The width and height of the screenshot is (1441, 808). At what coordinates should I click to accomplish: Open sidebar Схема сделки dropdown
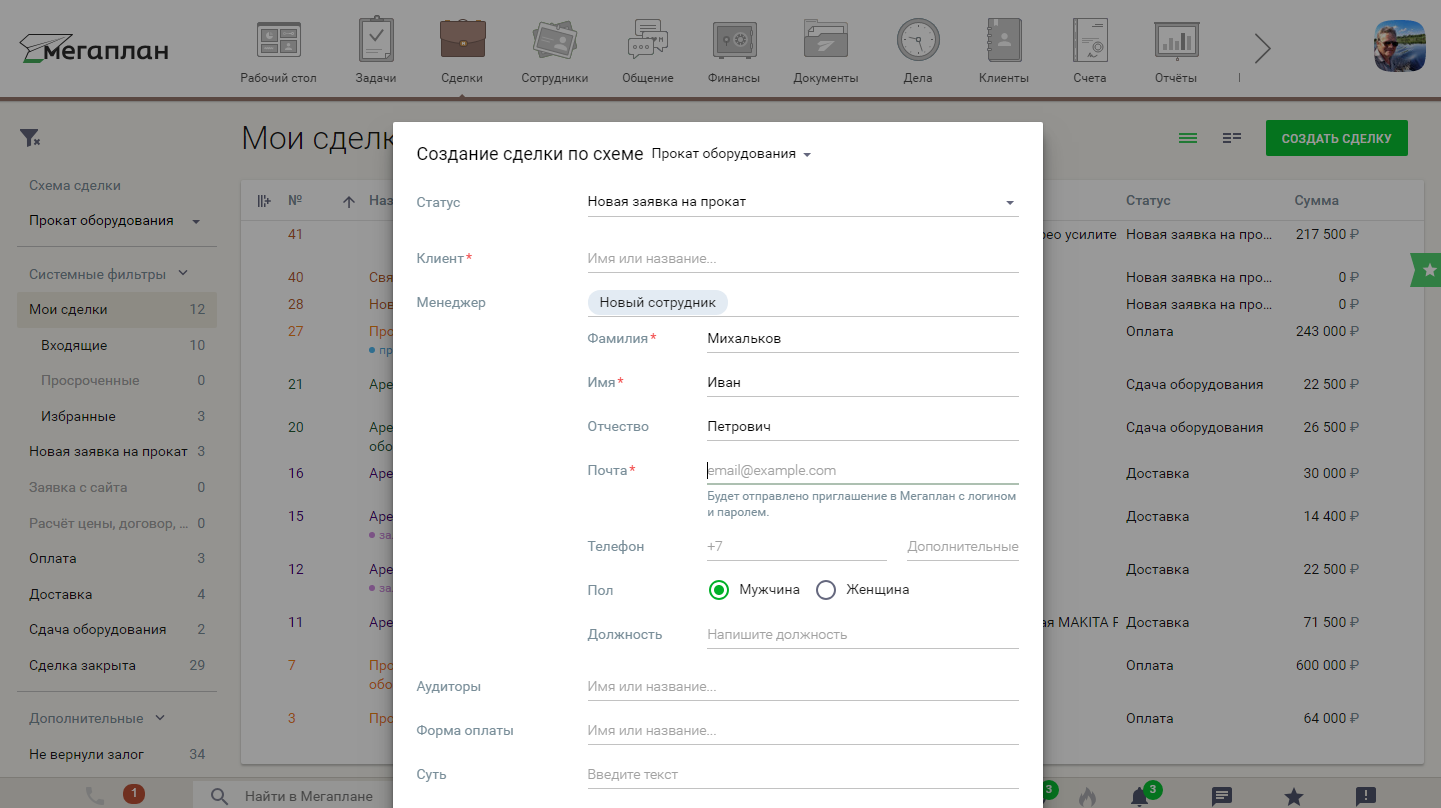116,221
